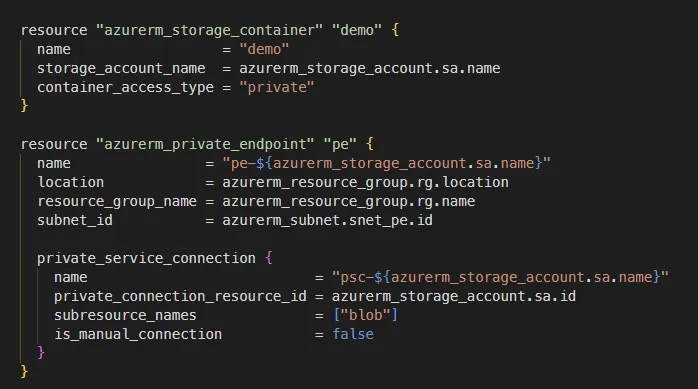
Task: Click the "azurerm_private_endpoint" resource type string
Action: tap(205, 144)
